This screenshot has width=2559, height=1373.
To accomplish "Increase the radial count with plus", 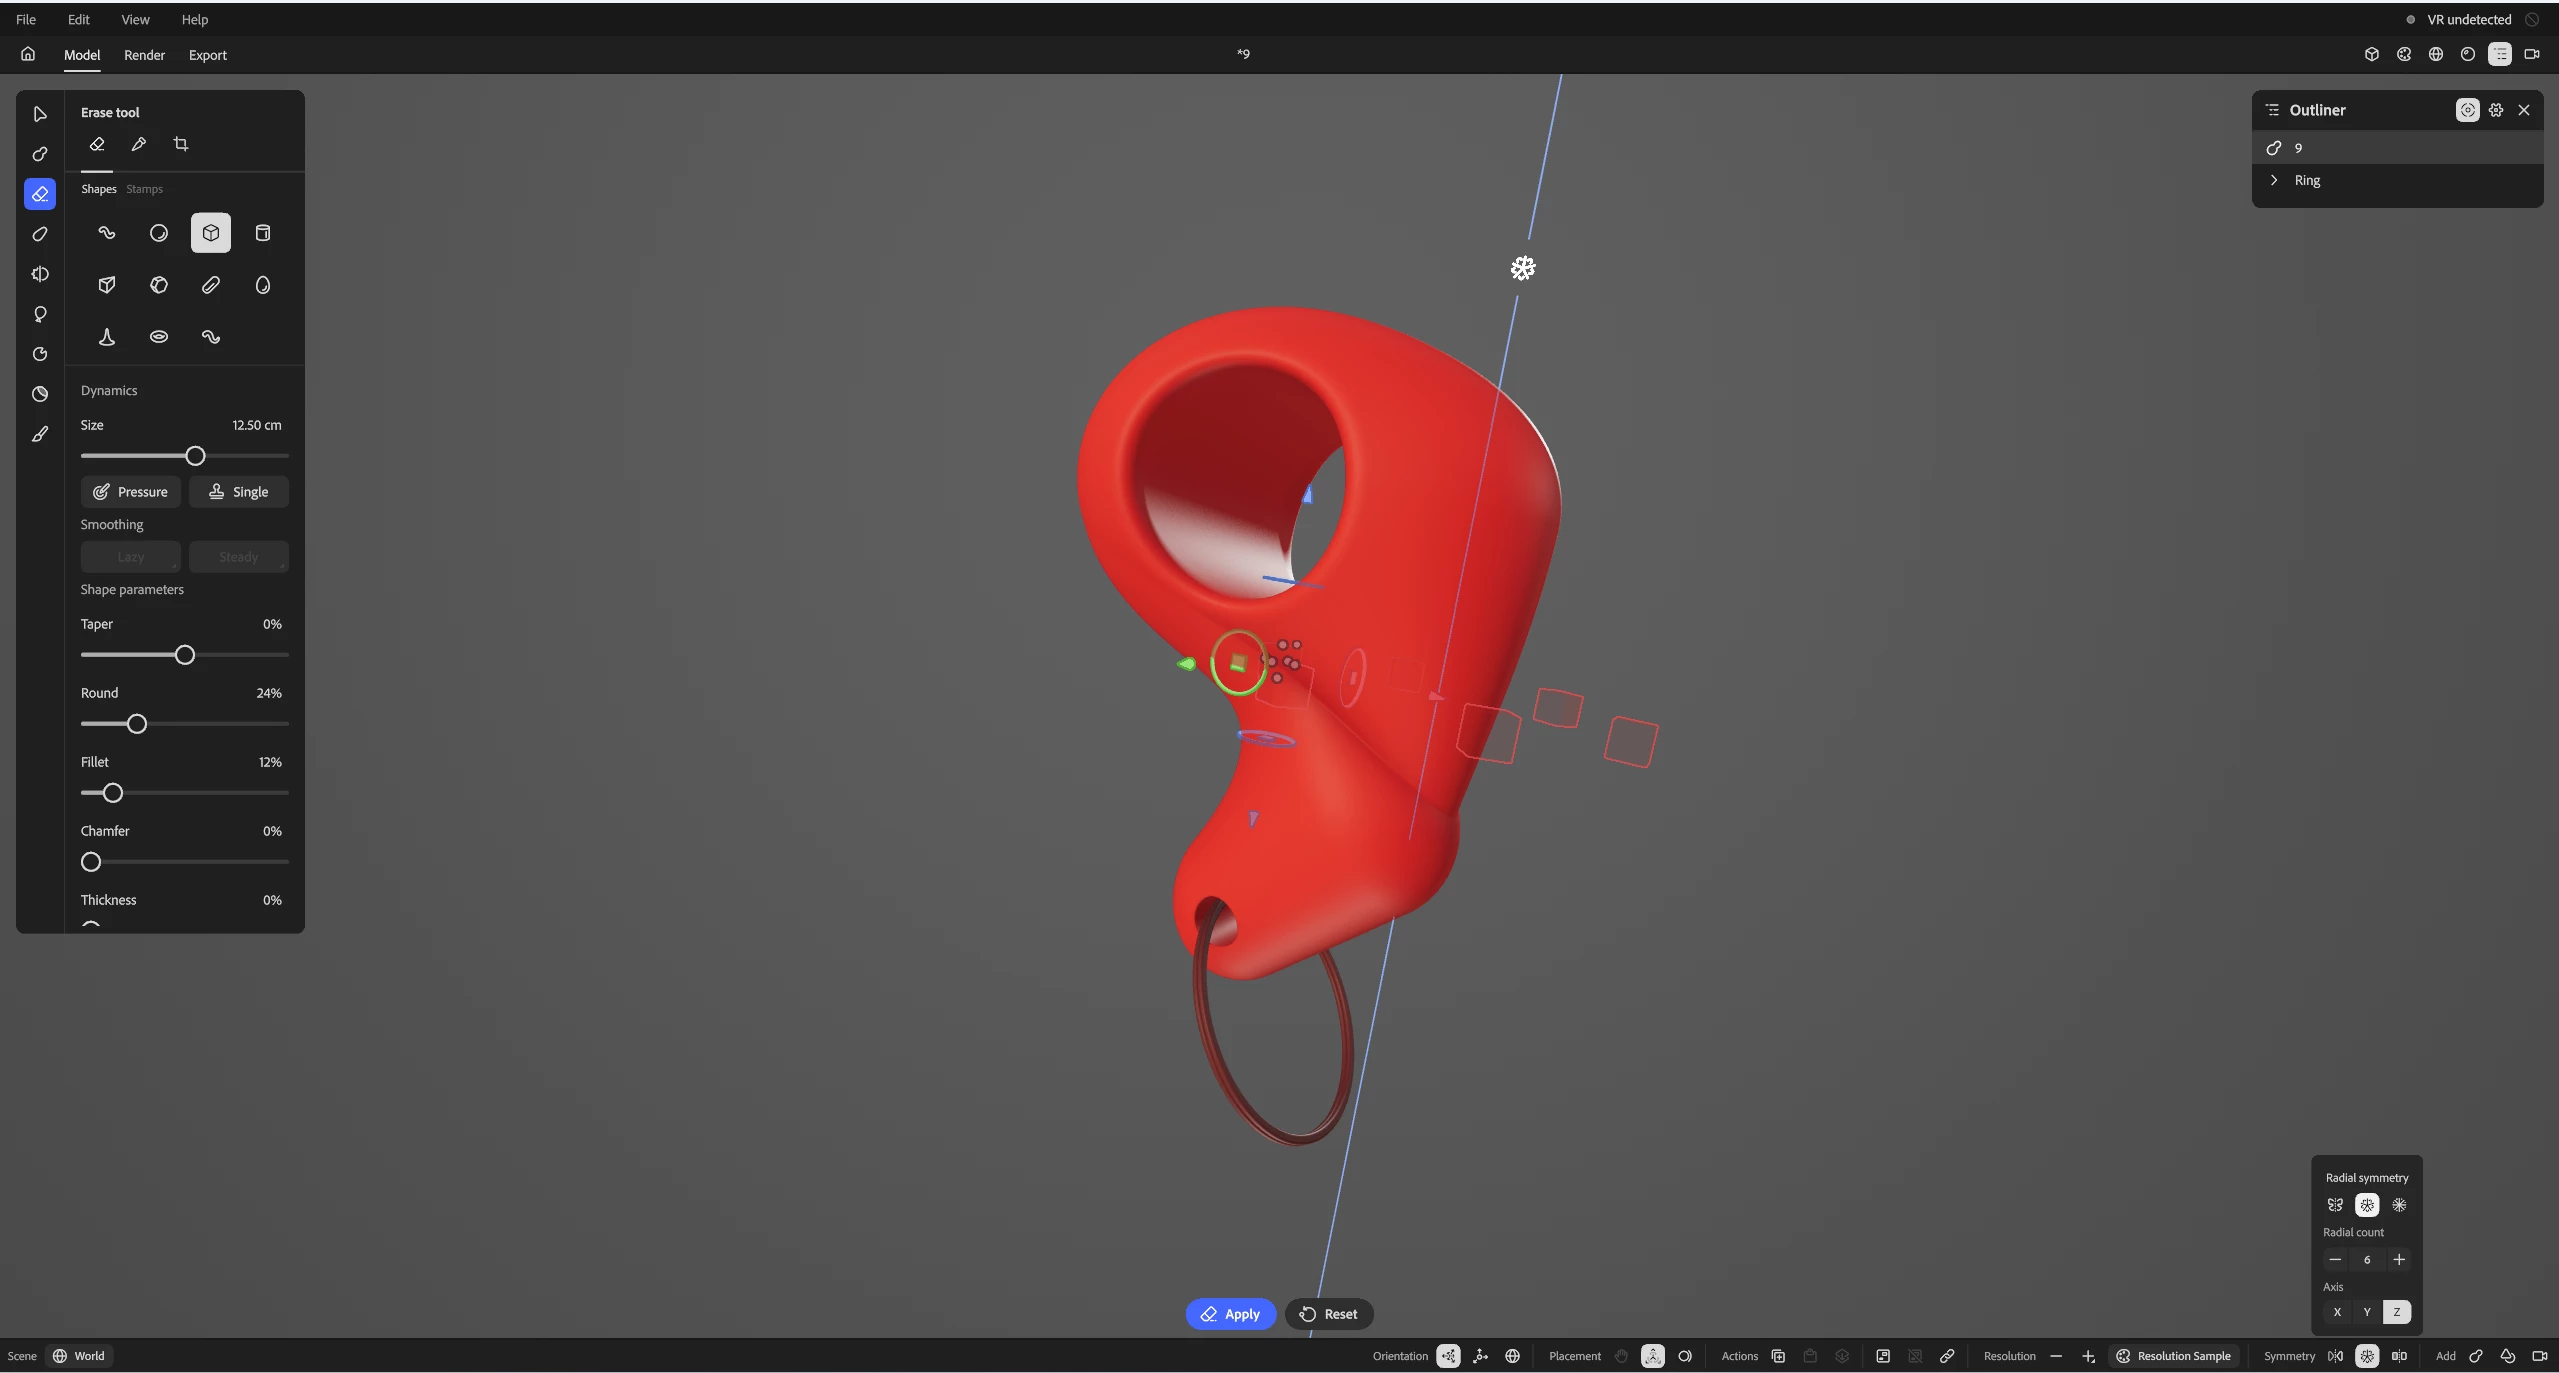I will pos(2399,1259).
